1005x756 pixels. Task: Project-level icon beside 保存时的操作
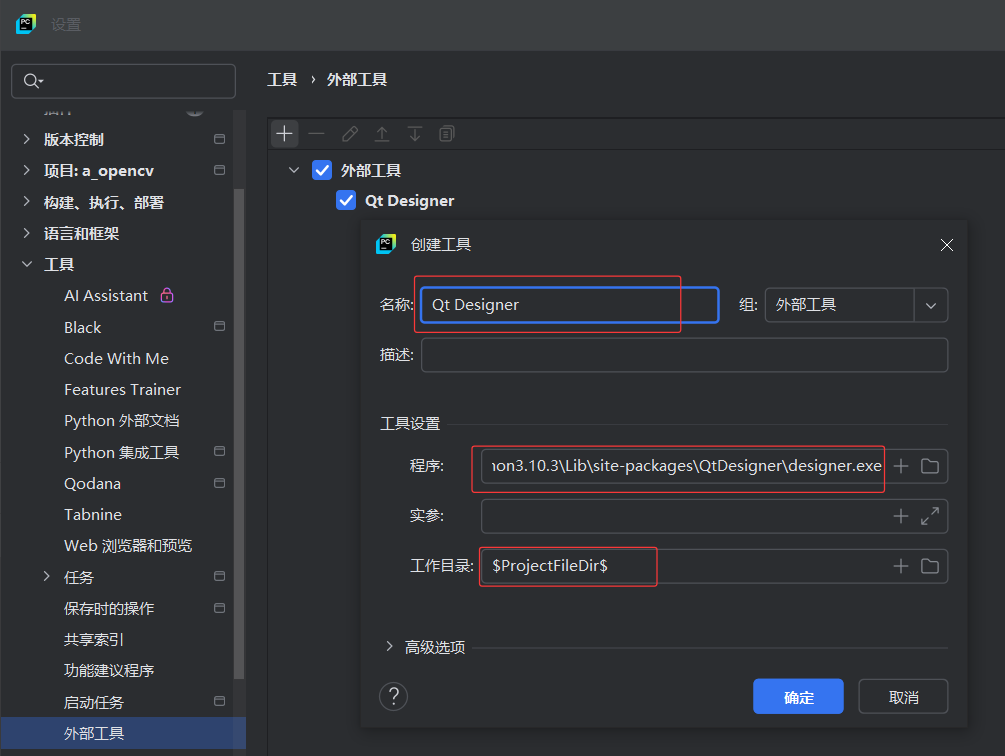click(219, 608)
